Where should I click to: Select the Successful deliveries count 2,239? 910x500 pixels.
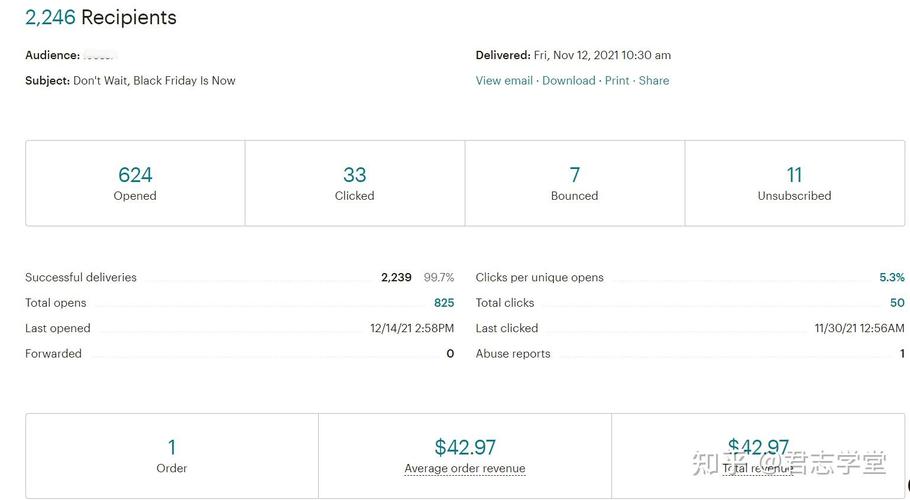click(396, 277)
